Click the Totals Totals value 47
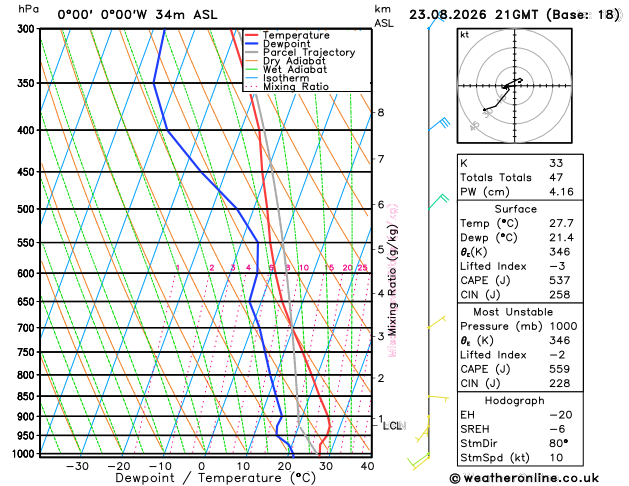Image resolution: width=629 pixels, height=486 pixels. coord(556,177)
